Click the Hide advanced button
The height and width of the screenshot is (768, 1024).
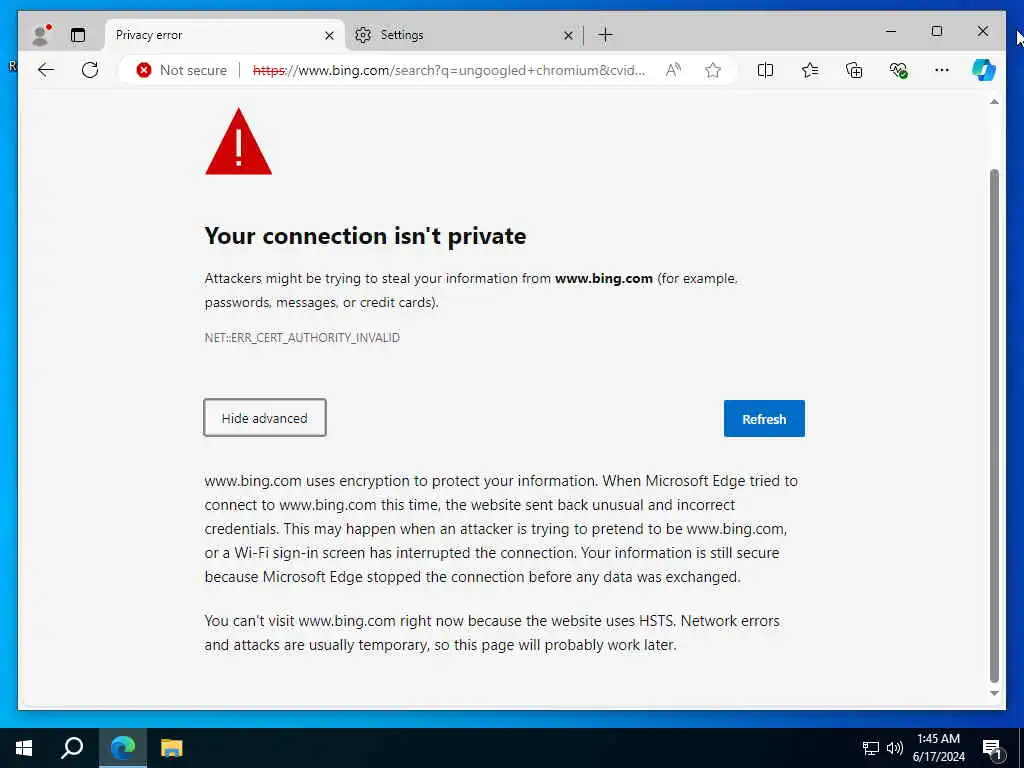[264, 418]
